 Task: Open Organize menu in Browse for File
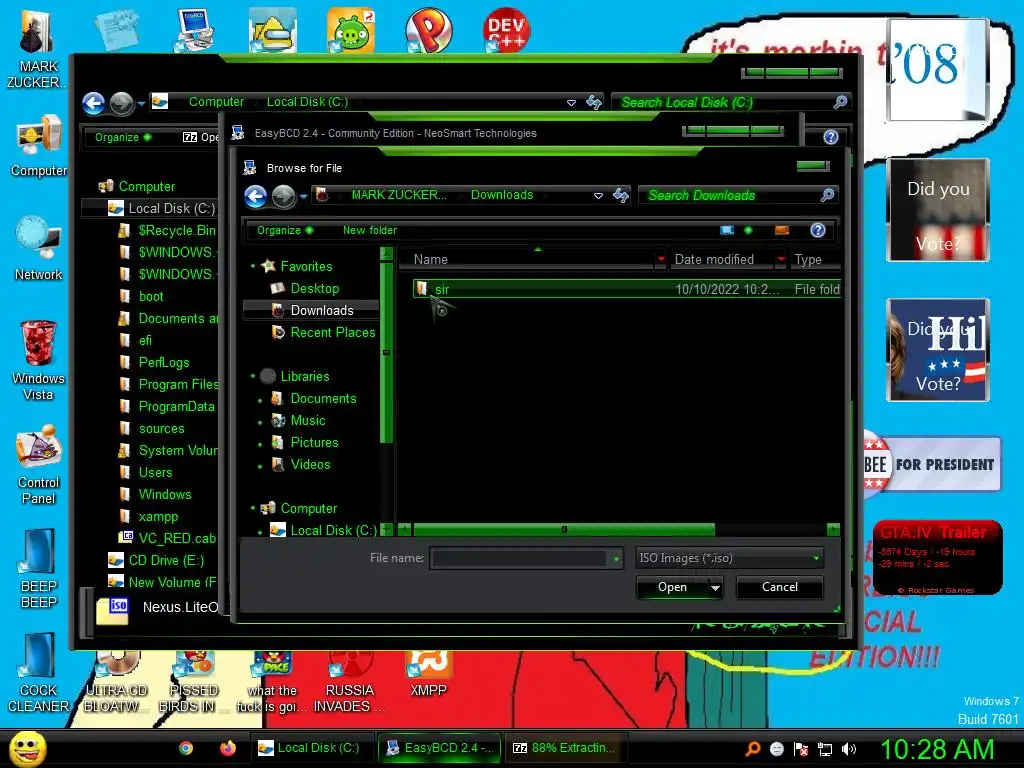tap(285, 230)
